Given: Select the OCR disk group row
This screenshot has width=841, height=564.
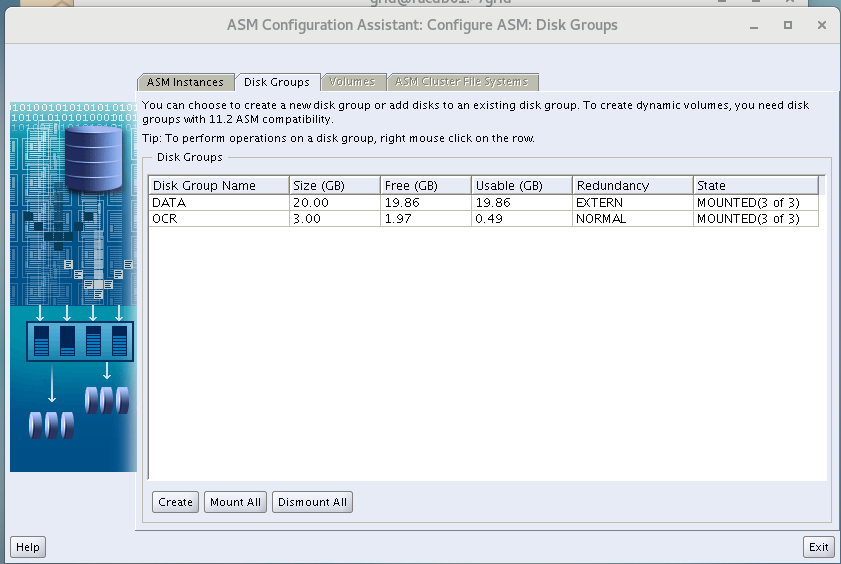Looking at the screenshot, I should [x=484, y=219].
